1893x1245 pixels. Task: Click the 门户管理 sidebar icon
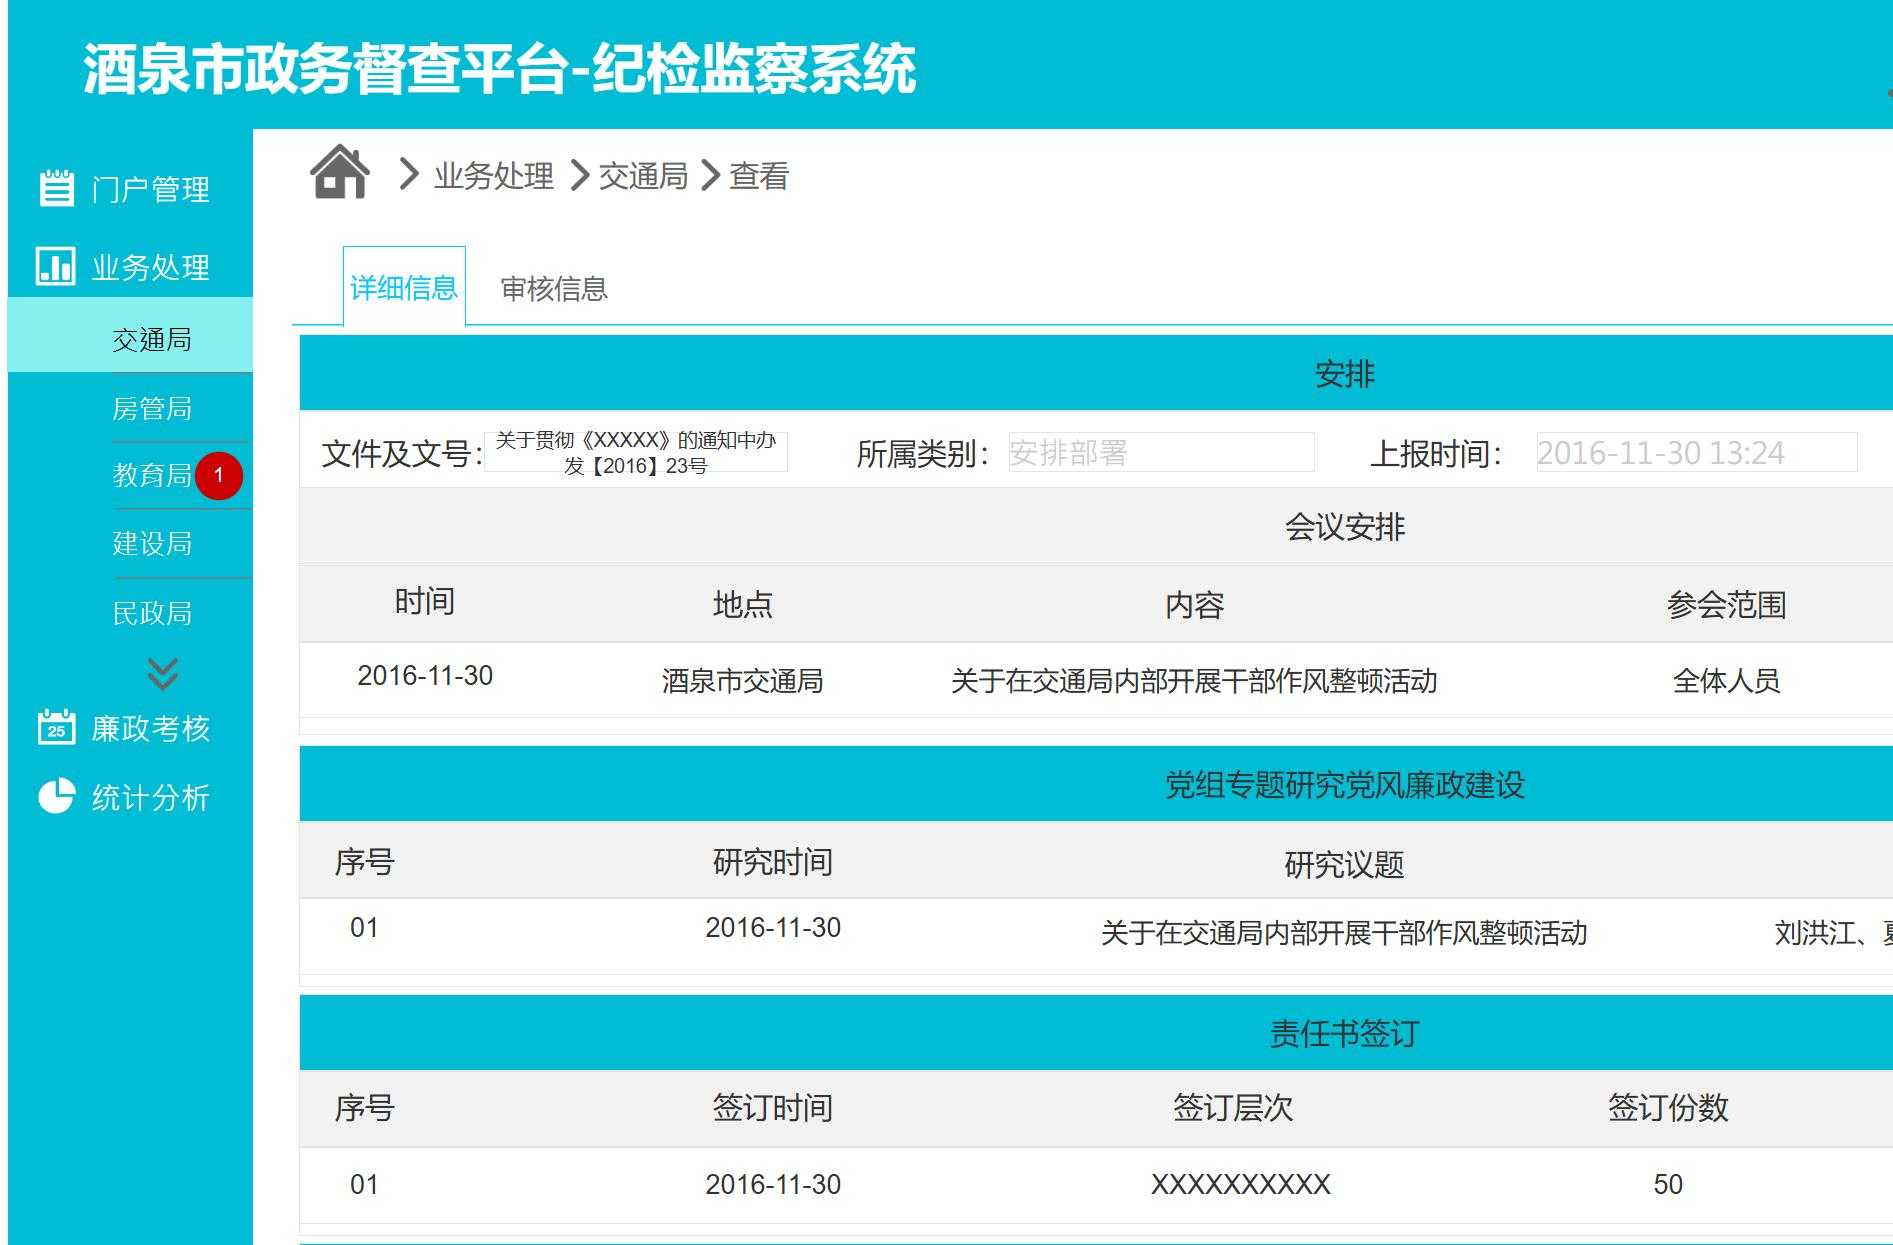(x=57, y=188)
